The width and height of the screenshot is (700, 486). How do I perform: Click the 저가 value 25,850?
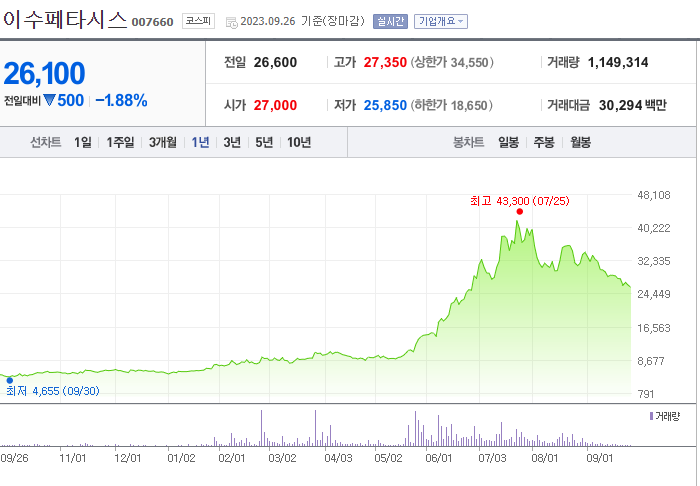(385, 105)
